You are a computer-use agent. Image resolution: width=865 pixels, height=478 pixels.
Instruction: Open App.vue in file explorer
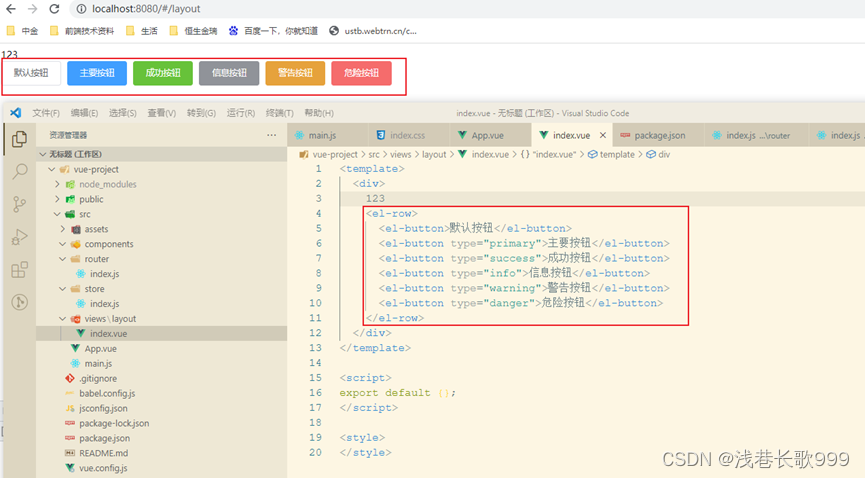point(161,348)
